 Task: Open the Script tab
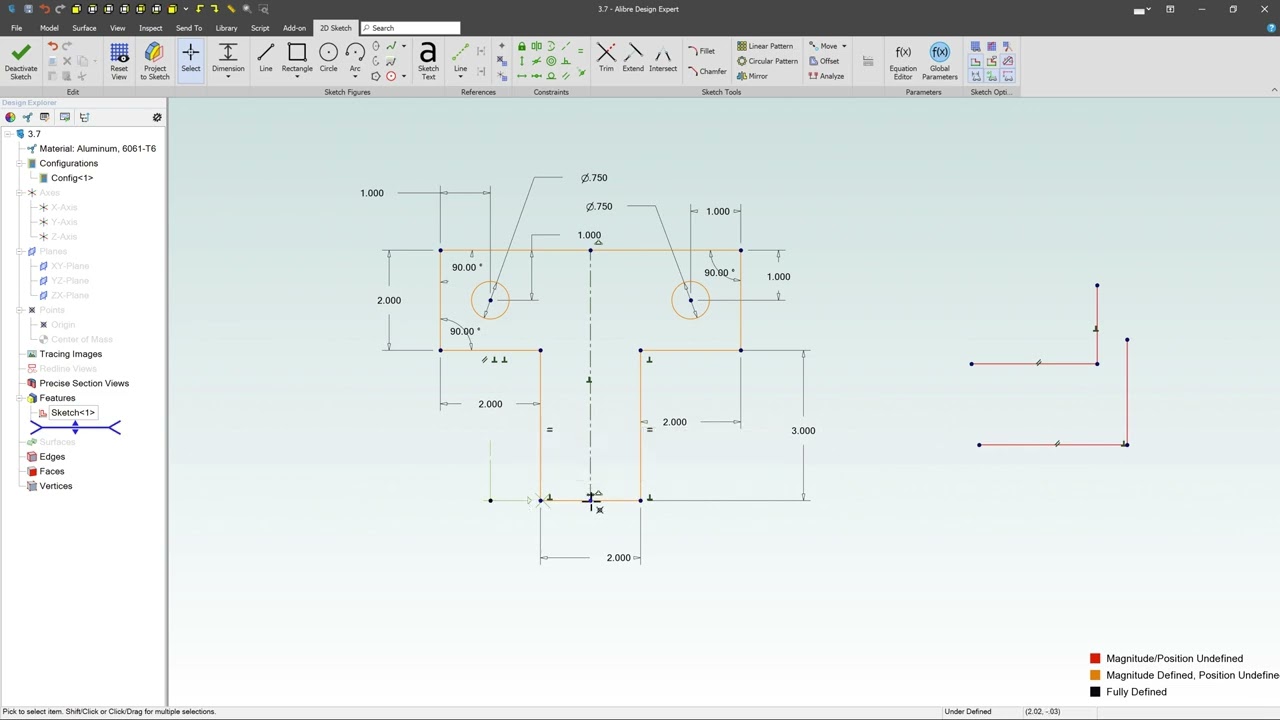(260, 28)
